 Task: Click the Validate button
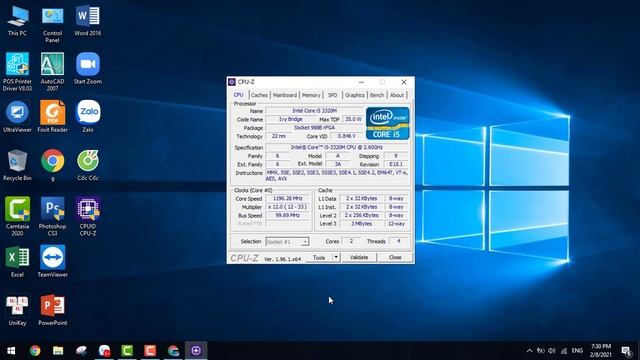pyautogui.click(x=359, y=258)
